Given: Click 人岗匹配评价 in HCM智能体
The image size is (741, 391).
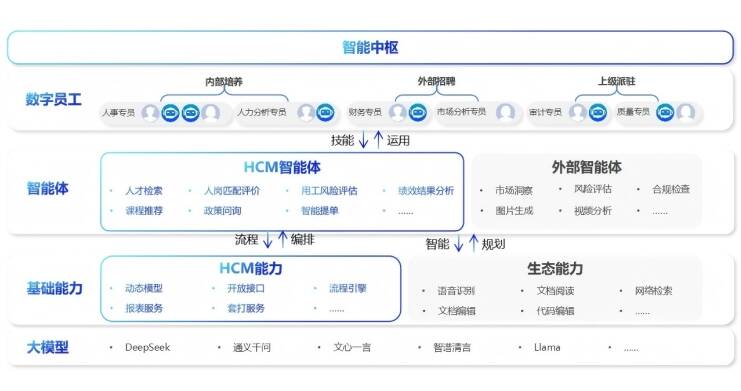Looking at the screenshot, I should tap(232, 191).
